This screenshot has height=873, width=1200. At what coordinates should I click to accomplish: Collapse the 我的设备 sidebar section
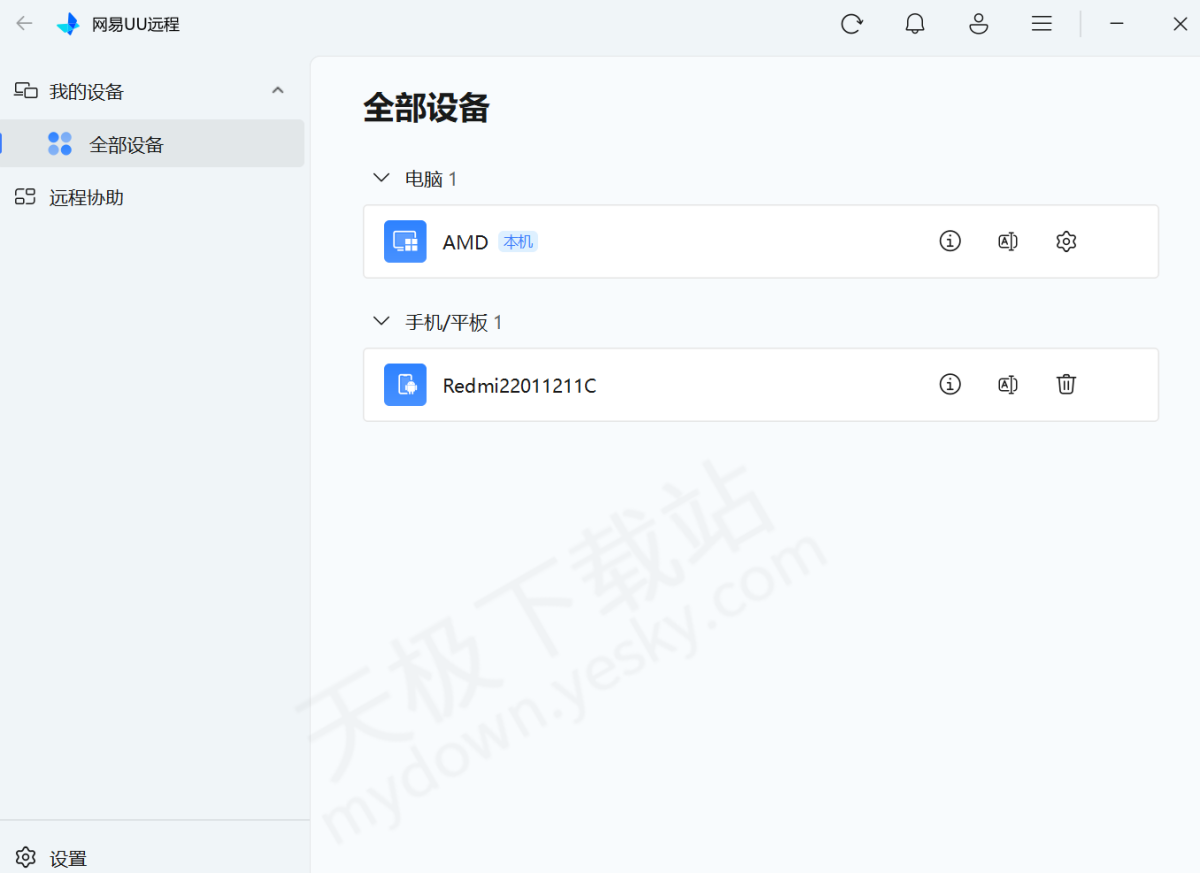point(278,91)
